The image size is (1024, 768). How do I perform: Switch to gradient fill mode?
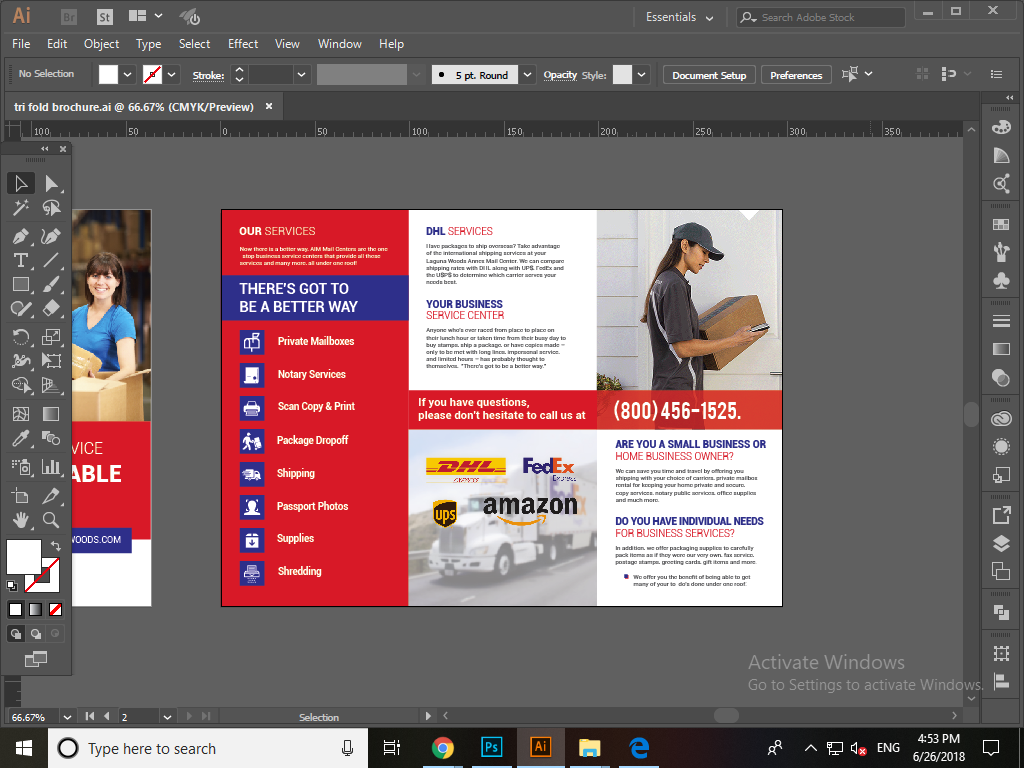point(33,608)
